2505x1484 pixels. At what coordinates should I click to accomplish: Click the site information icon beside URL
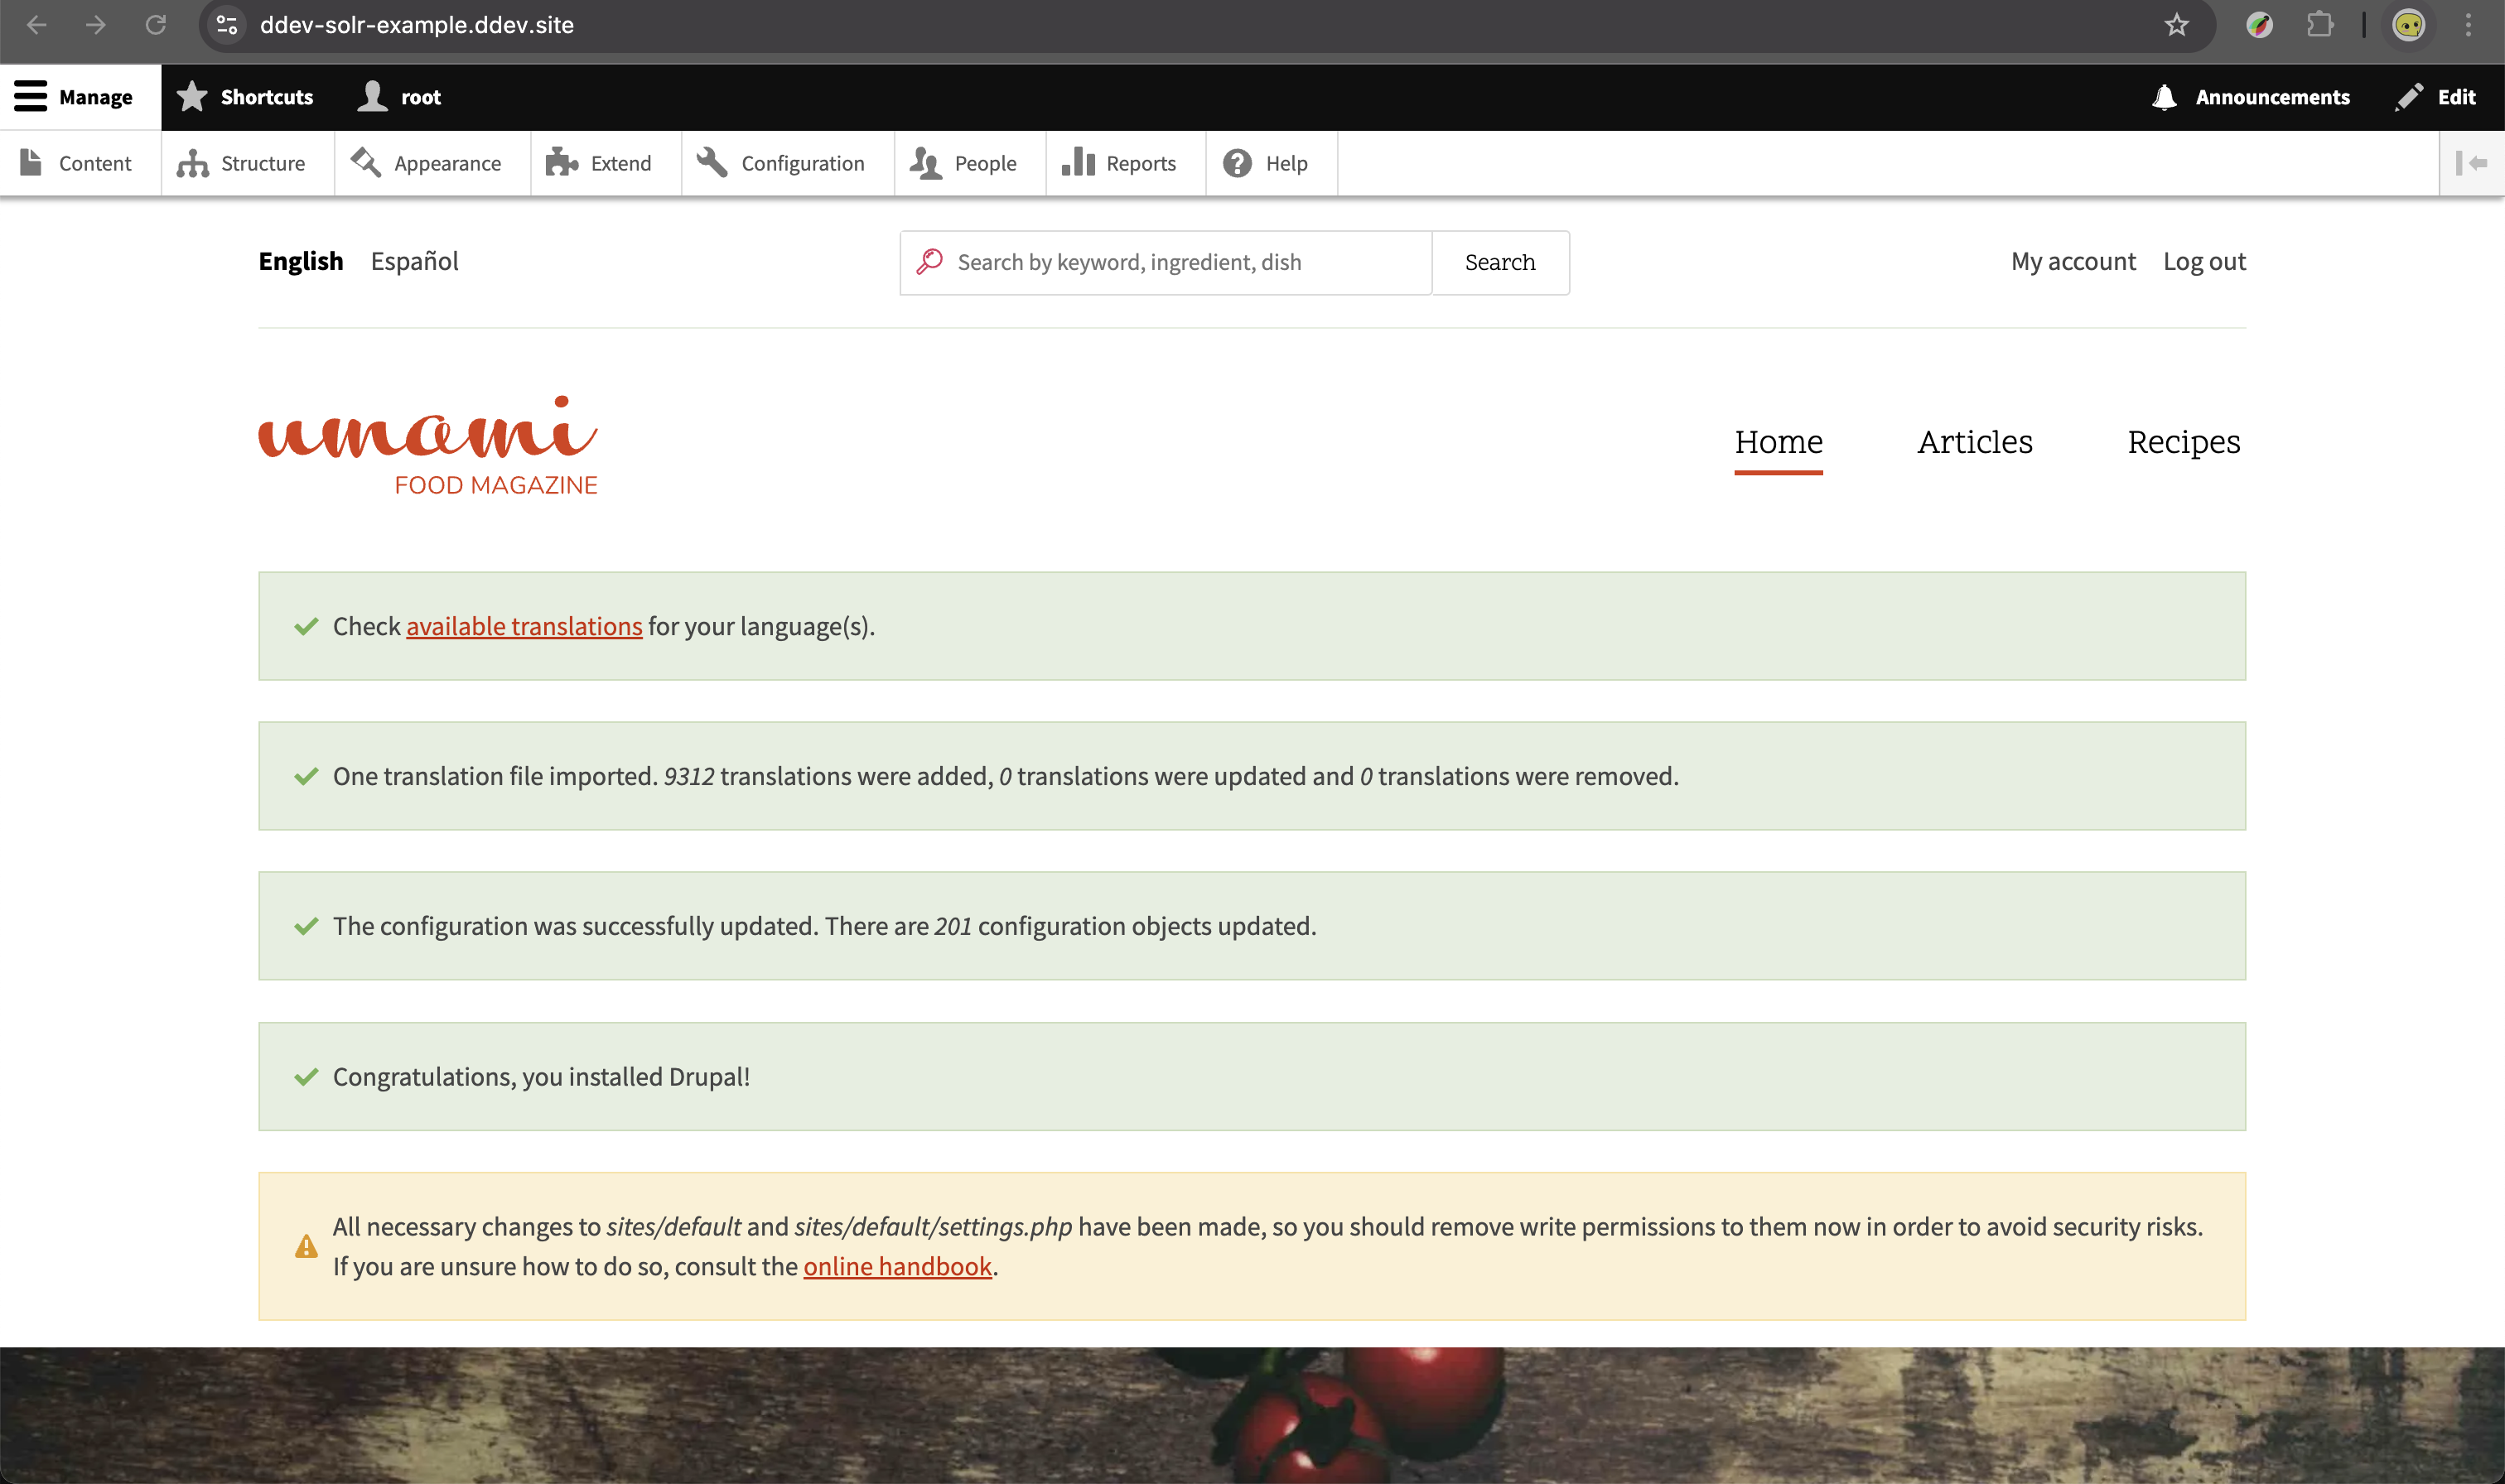tap(227, 25)
